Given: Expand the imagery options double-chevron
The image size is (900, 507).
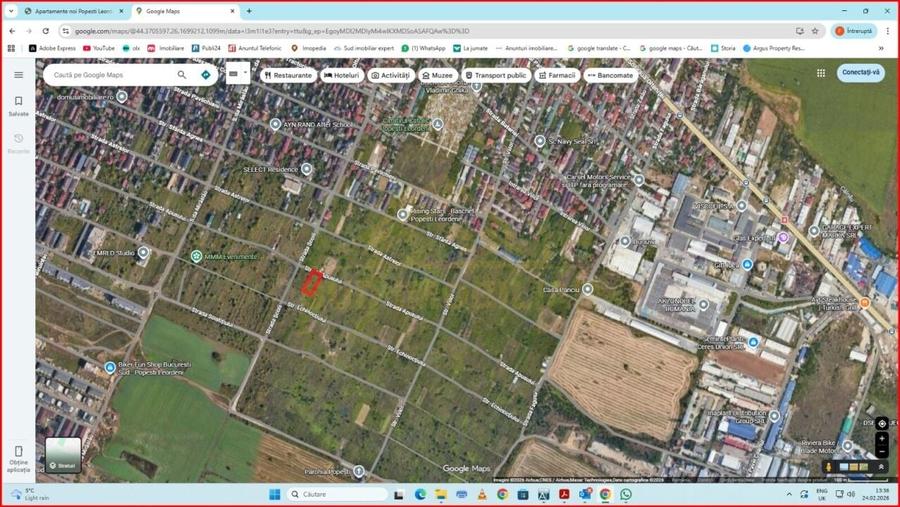Looking at the screenshot, I should coord(881,467).
